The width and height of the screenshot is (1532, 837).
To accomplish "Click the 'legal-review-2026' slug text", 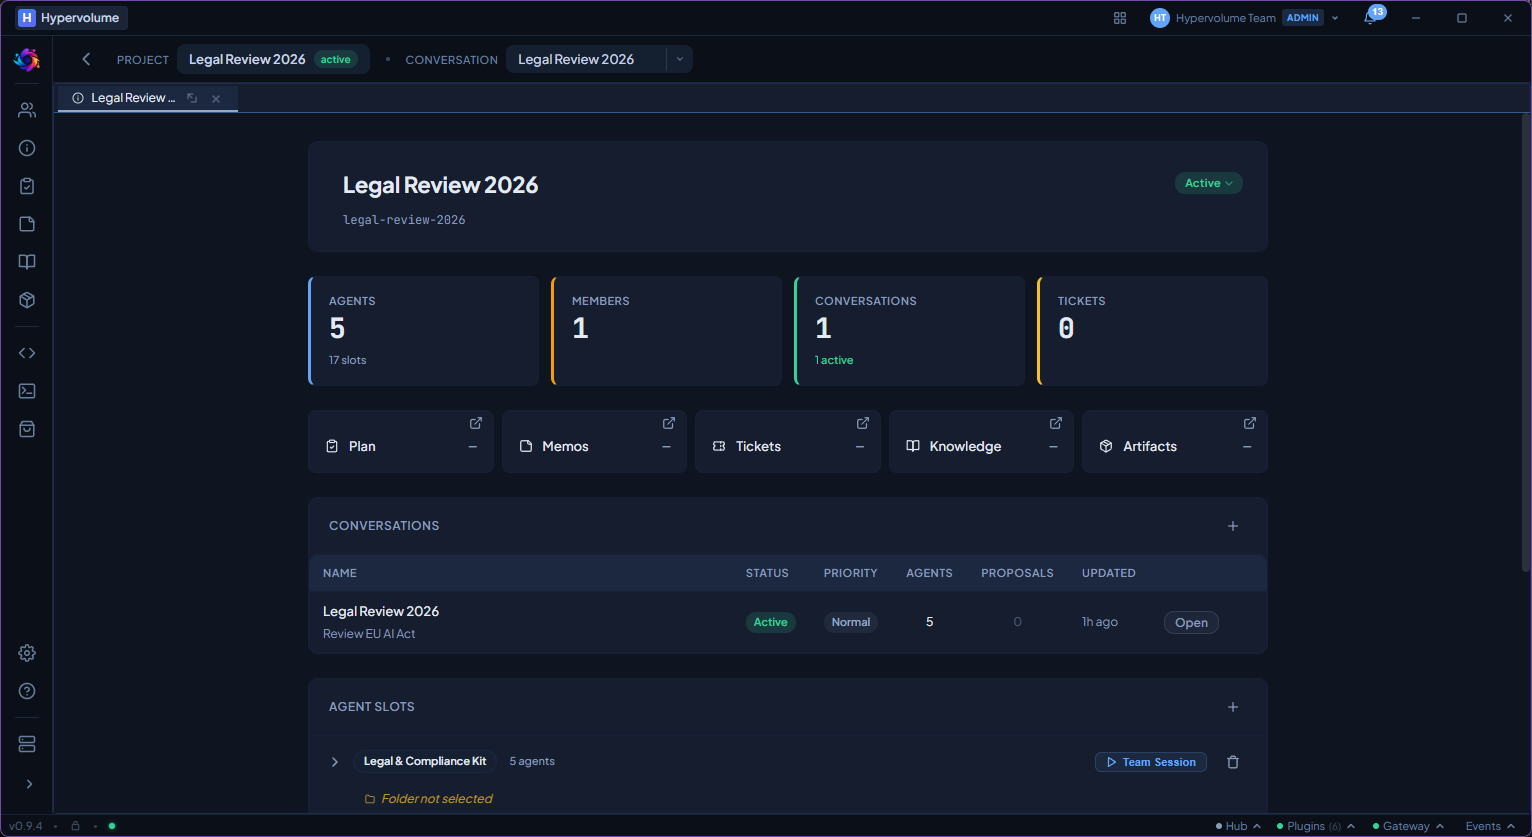I will tap(404, 219).
